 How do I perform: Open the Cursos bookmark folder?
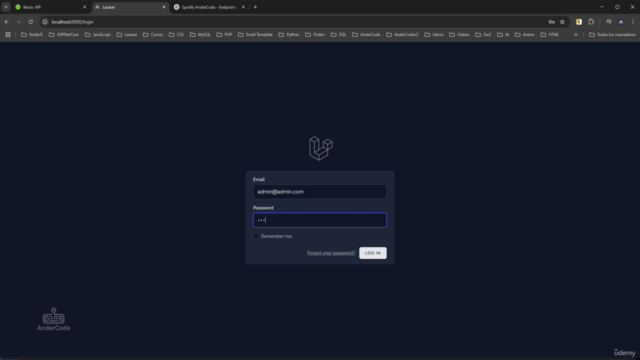(x=153, y=35)
